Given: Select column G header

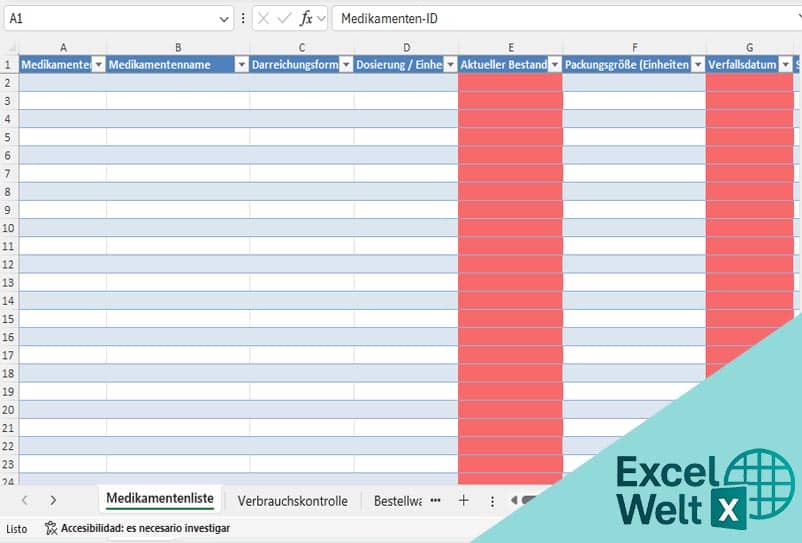Looking at the screenshot, I should pos(749,48).
